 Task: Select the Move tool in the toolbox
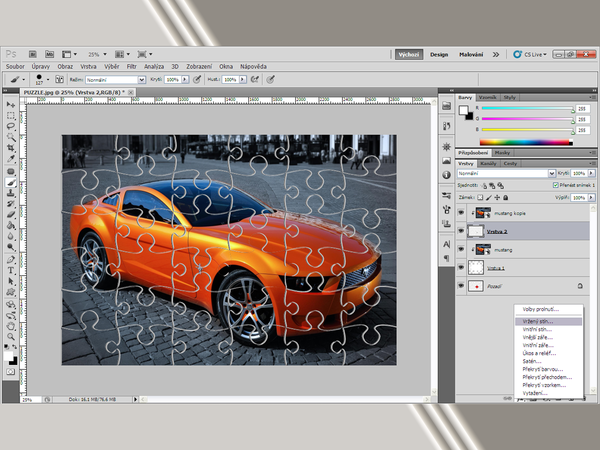tap(11, 104)
